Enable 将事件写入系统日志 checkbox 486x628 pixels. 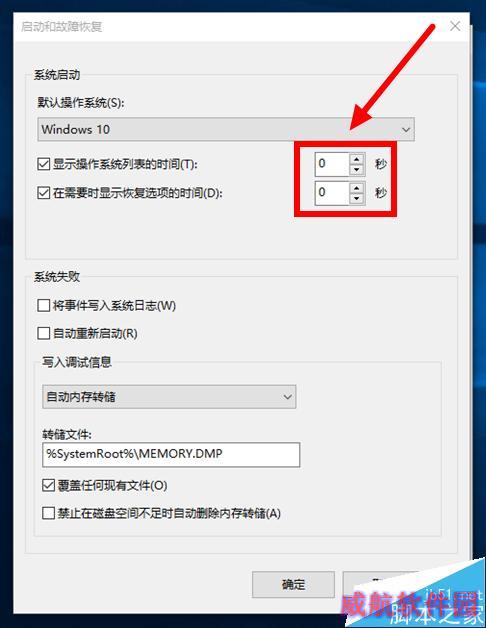43,306
